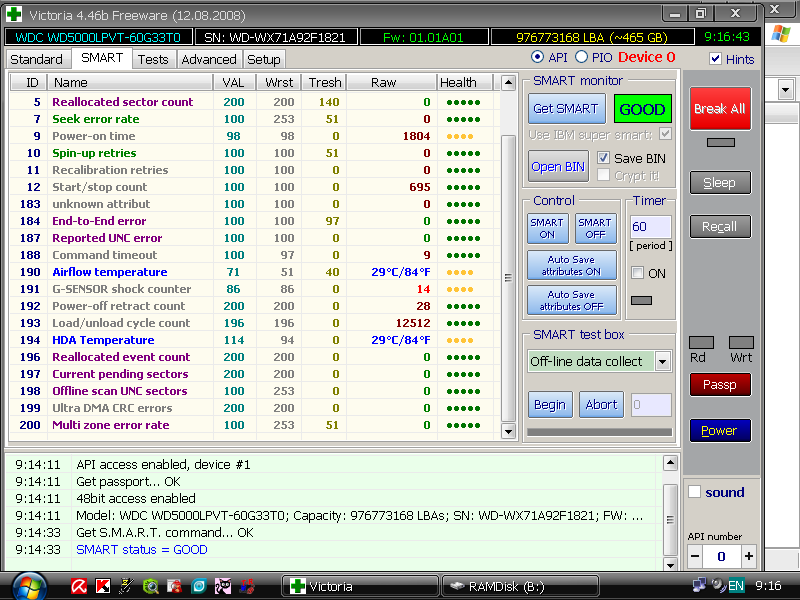Image resolution: width=800 pixels, height=600 pixels.
Task: Open the Tests tab
Action: pos(153,59)
